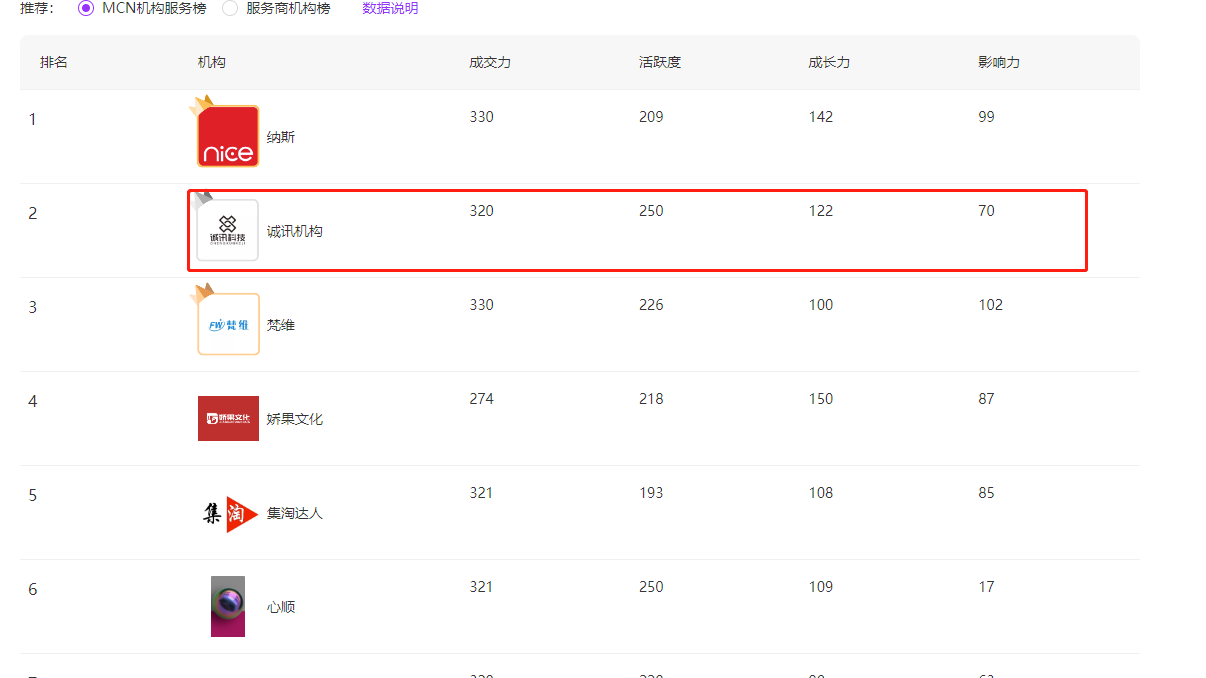
Task: Click 娇果文化's 影响力 value 87
Action: tap(987, 399)
